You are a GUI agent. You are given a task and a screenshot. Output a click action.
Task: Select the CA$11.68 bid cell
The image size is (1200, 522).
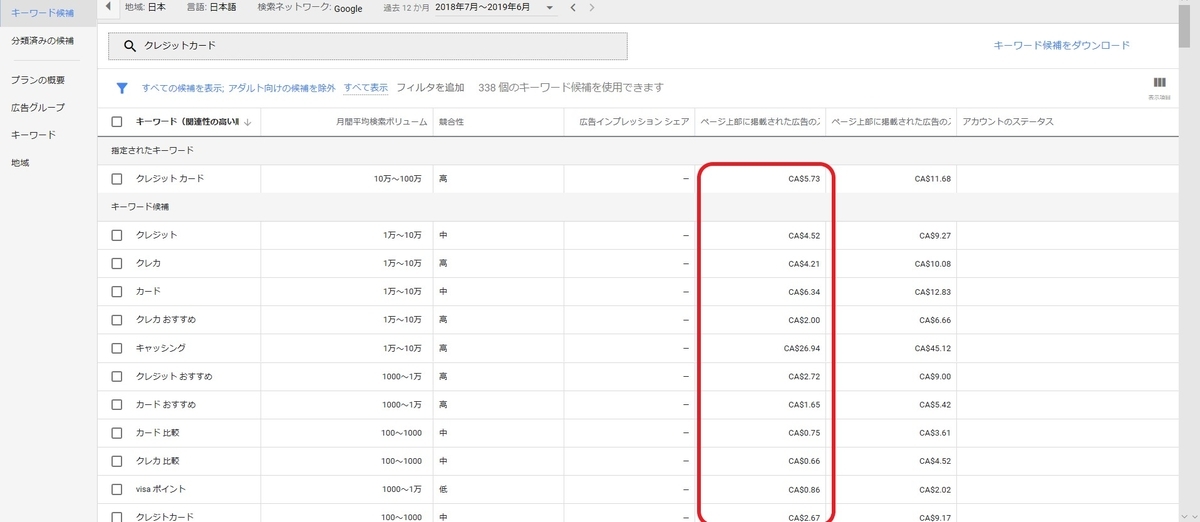933,178
